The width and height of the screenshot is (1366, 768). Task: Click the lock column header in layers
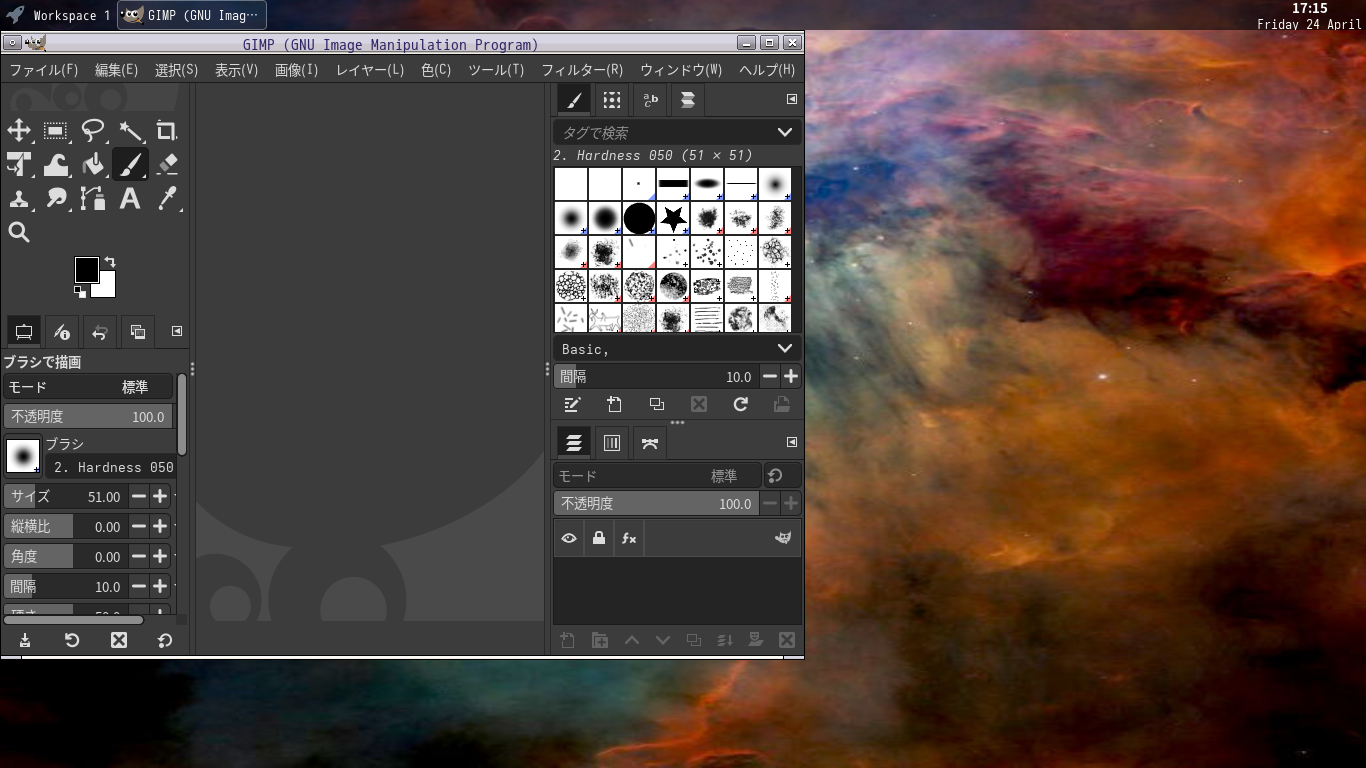599,538
